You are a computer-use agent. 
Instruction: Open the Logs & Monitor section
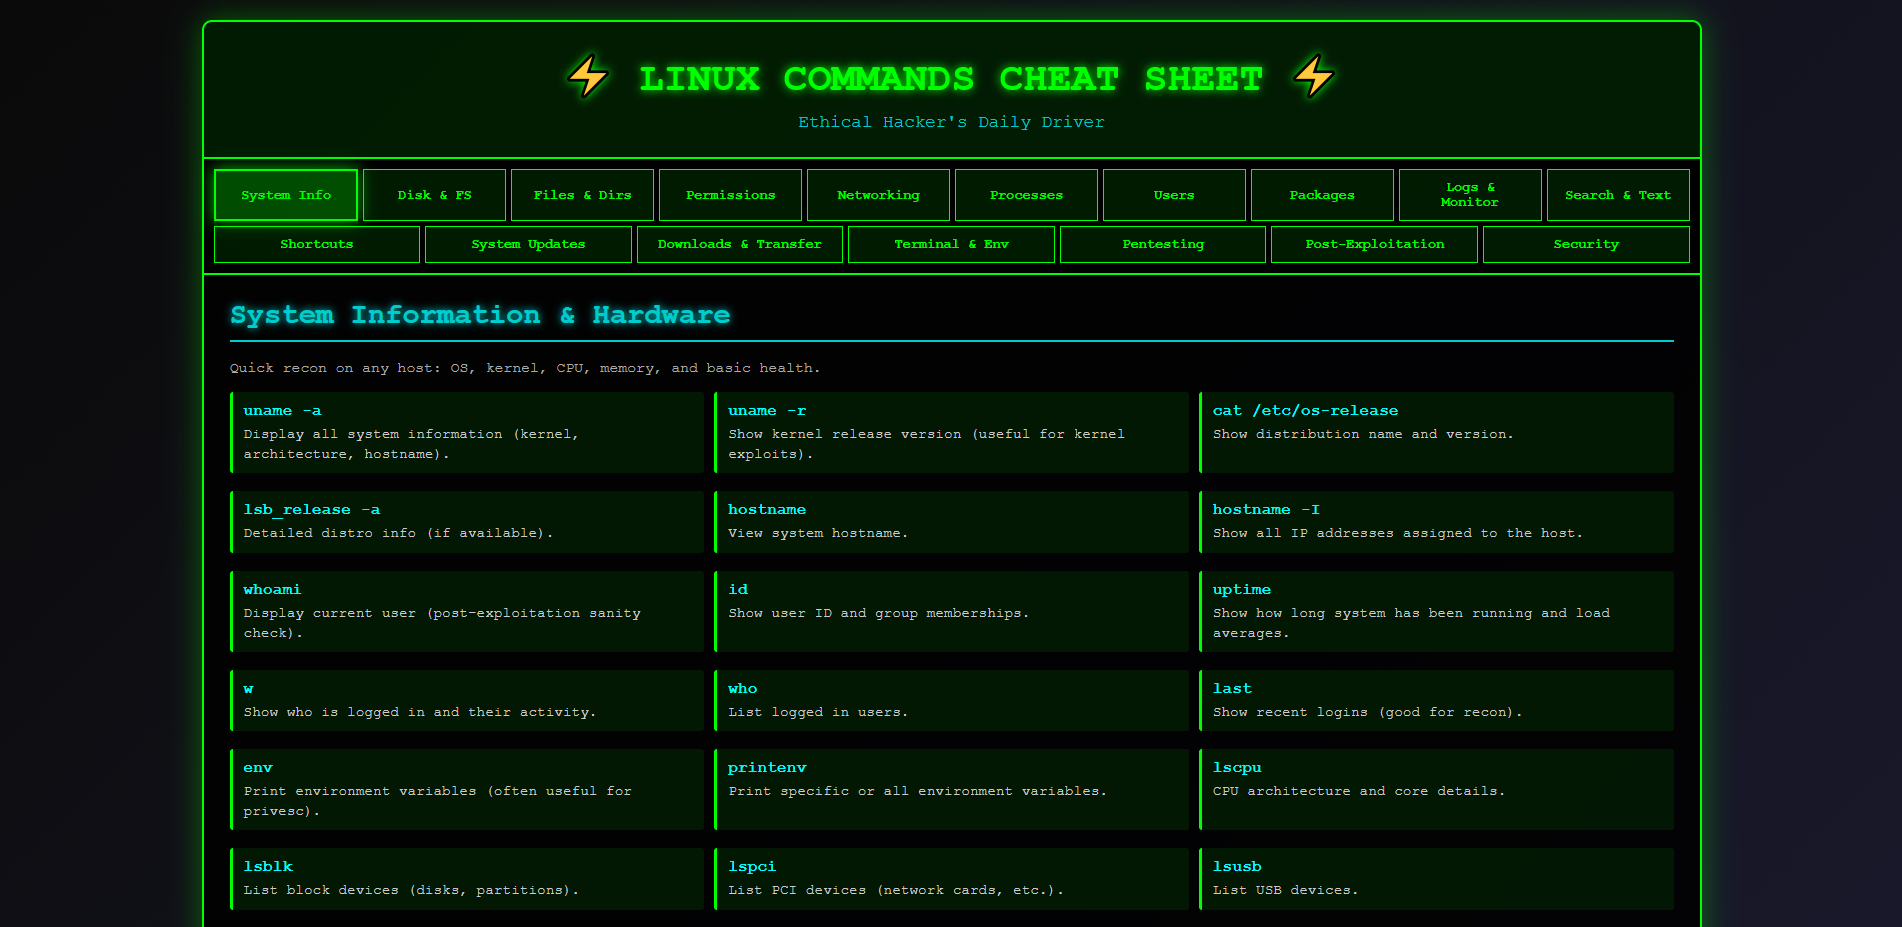(x=1470, y=195)
